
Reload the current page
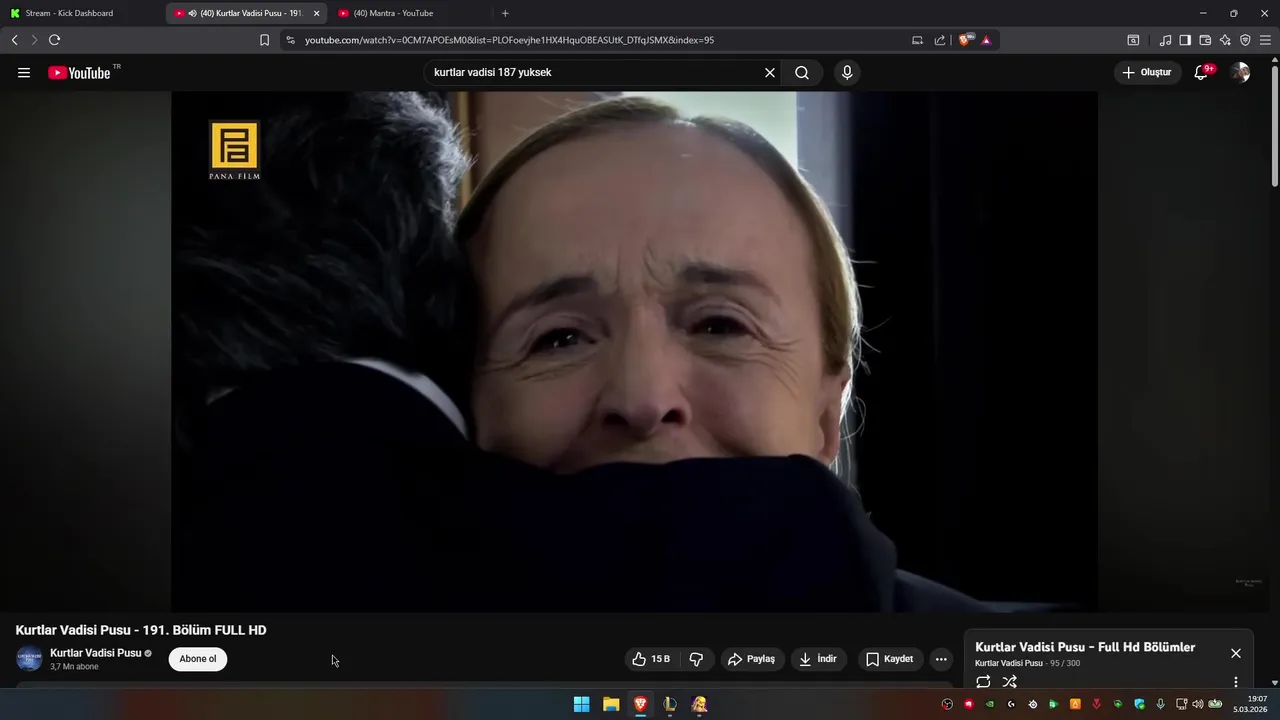point(54,40)
